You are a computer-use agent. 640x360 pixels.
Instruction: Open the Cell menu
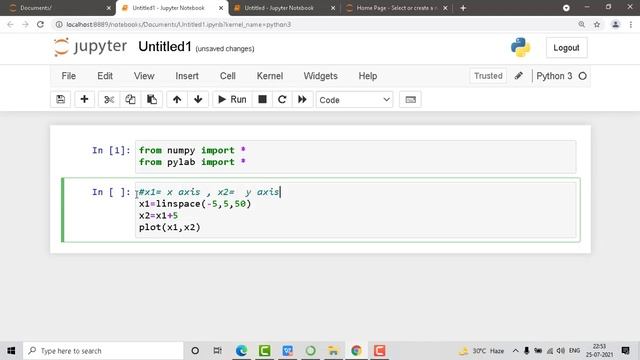[228, 76]
